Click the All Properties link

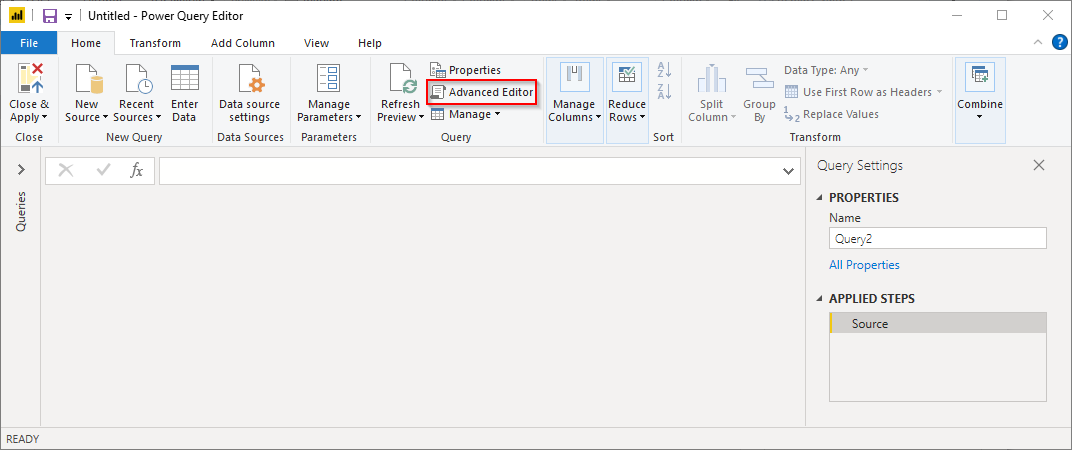864,265
